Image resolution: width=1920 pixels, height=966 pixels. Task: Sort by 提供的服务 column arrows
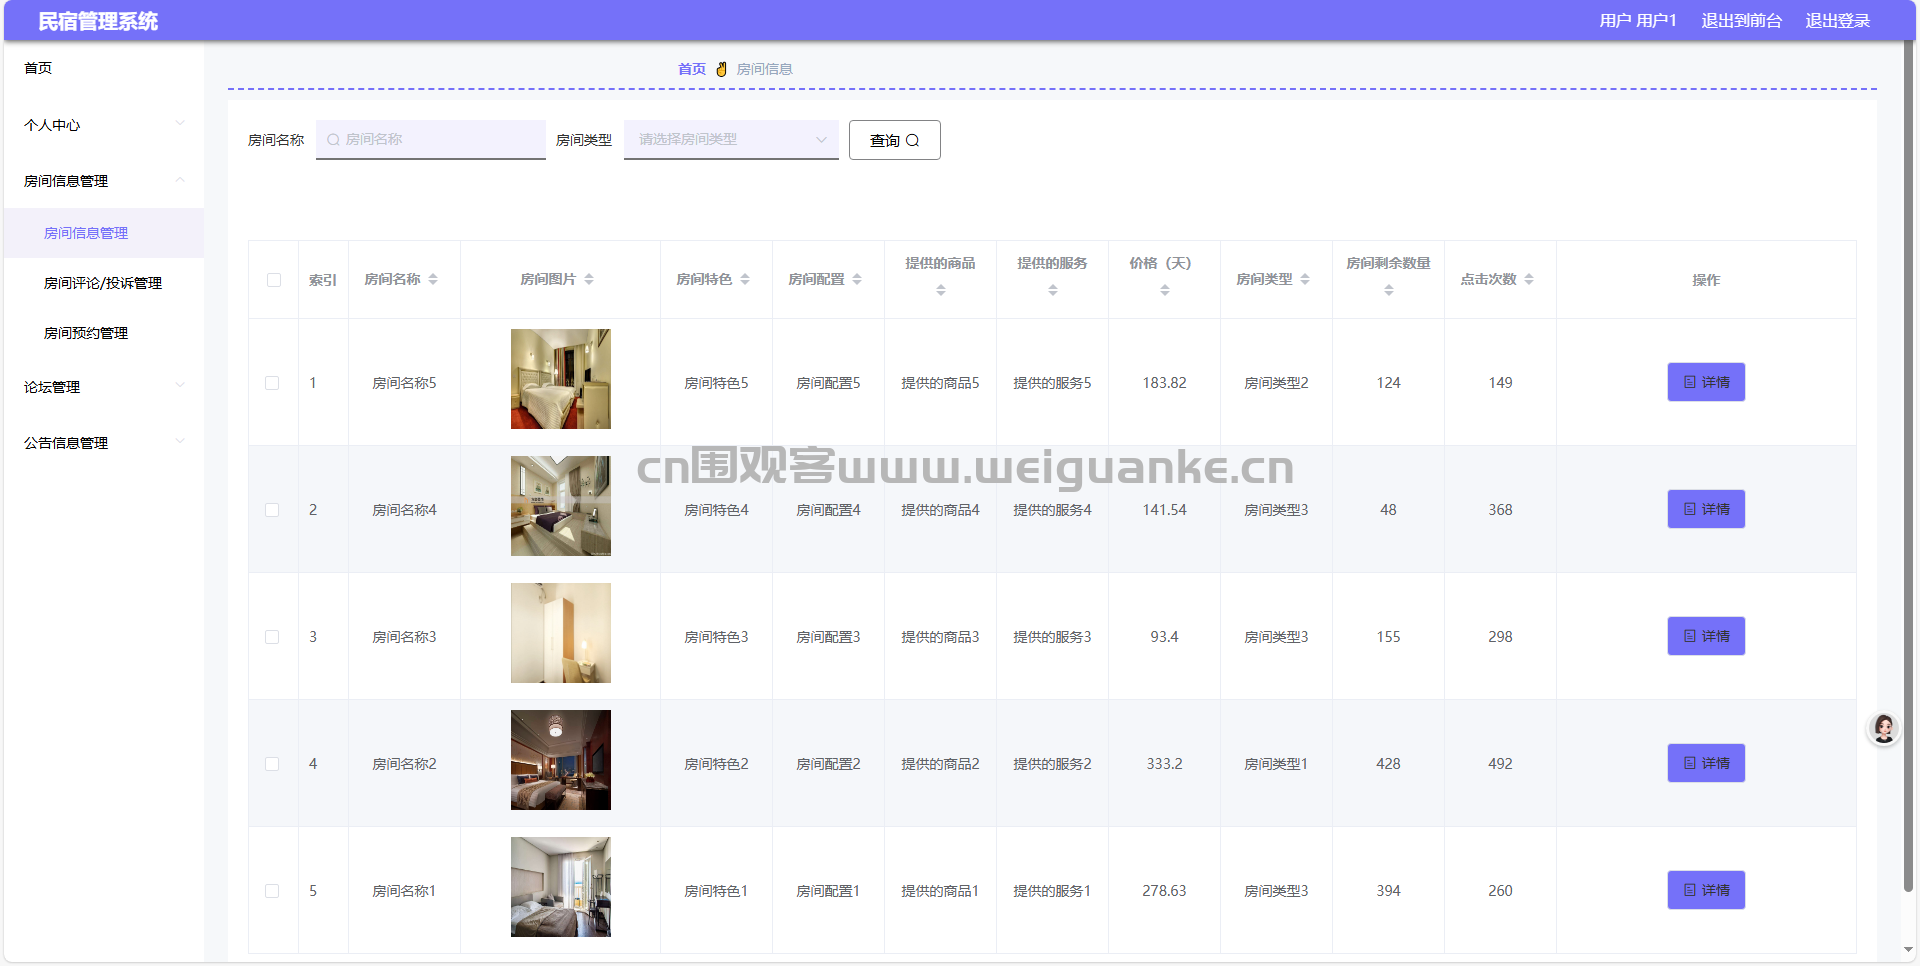[x=1053, y=290]
